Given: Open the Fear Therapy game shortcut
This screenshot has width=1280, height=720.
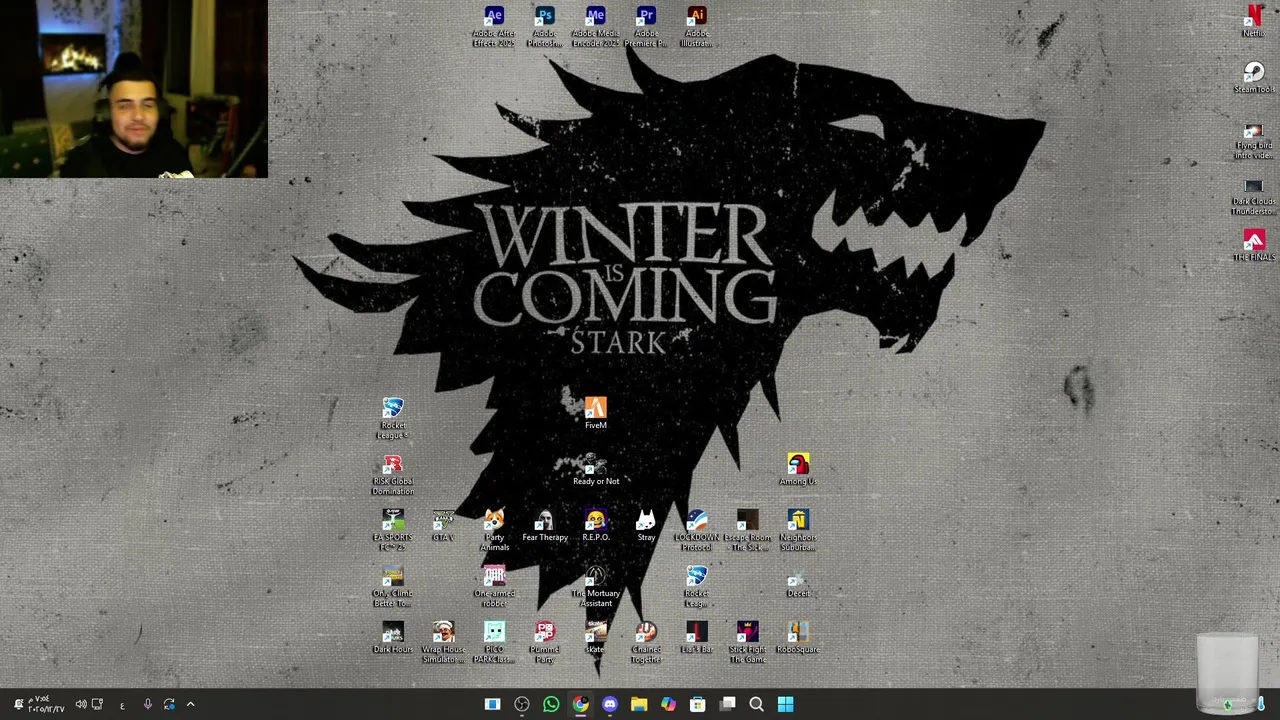Looking at the screenshot, I should click(x=545, y=525).
